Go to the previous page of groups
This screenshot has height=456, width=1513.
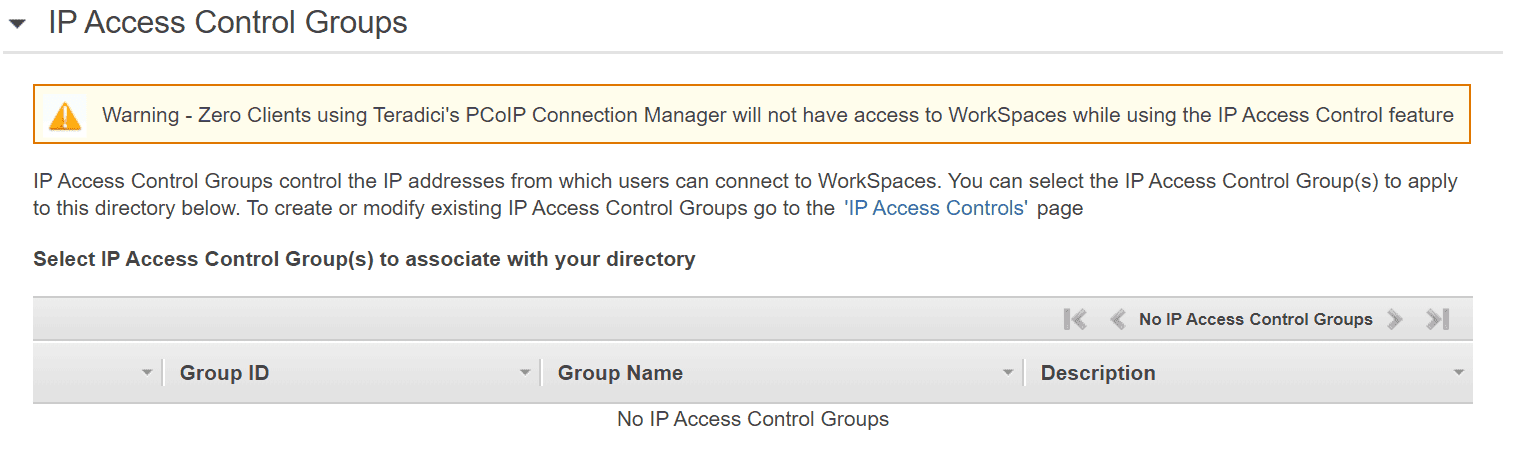(x=1118, y=319)
